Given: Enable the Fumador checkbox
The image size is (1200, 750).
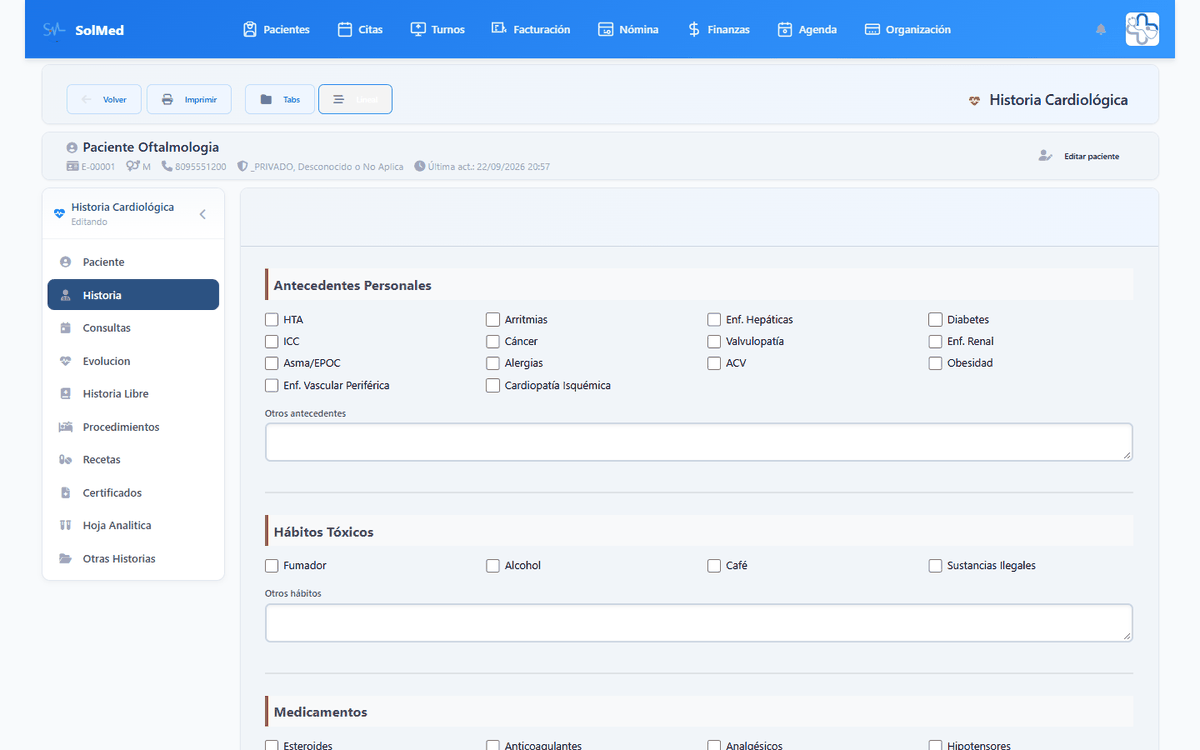Looking at the screenshot, I should (x=272, y=566).
